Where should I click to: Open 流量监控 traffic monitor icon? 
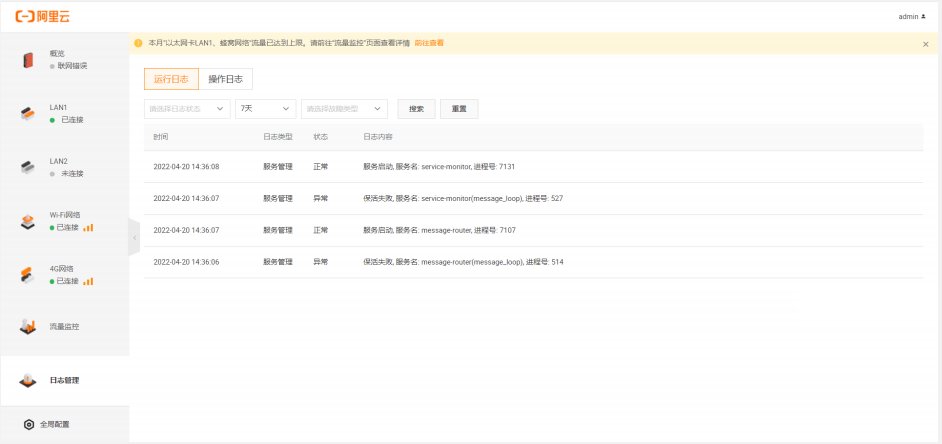(x=28, y=327)
